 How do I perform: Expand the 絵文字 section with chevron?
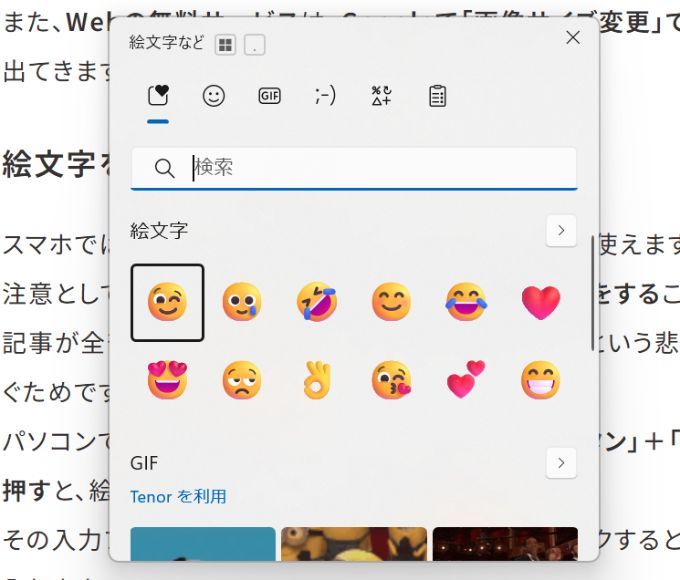(561, 230)
